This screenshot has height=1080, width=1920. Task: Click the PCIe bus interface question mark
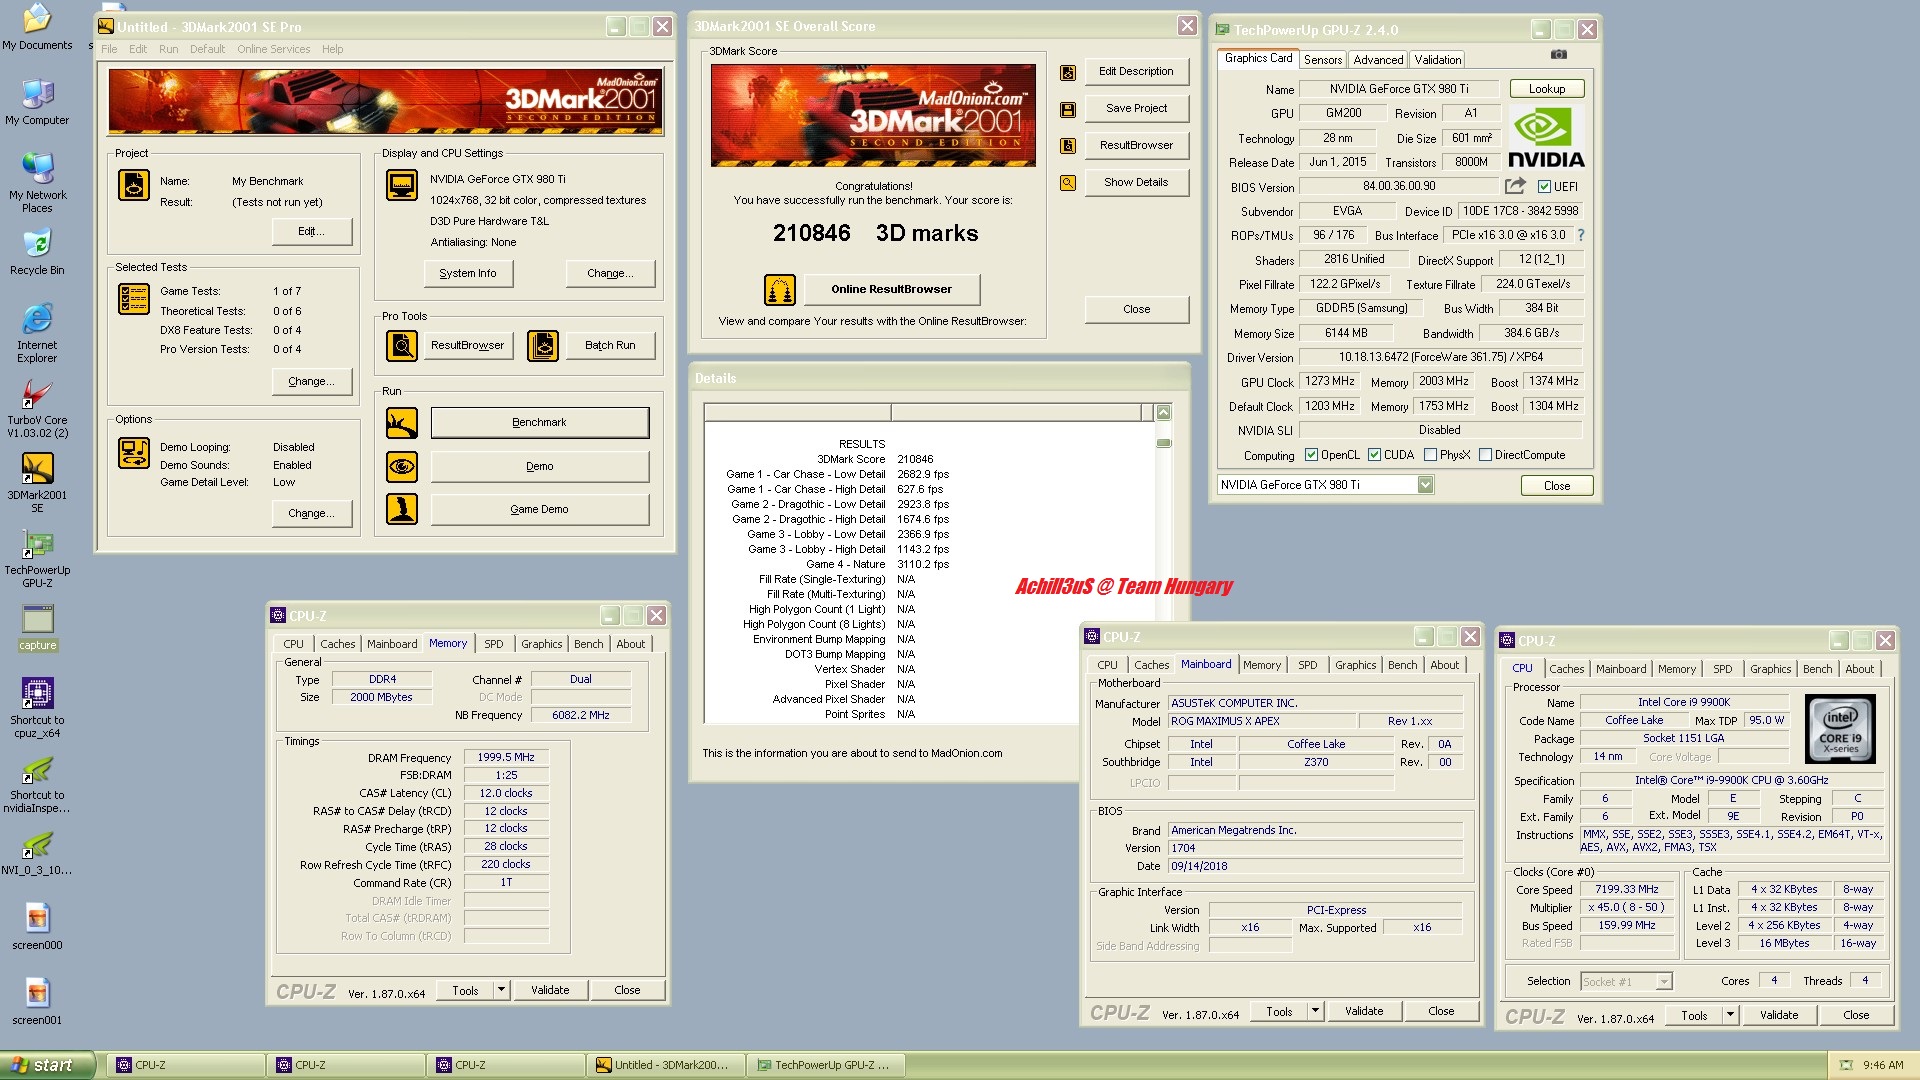(x=1581, y=235)
